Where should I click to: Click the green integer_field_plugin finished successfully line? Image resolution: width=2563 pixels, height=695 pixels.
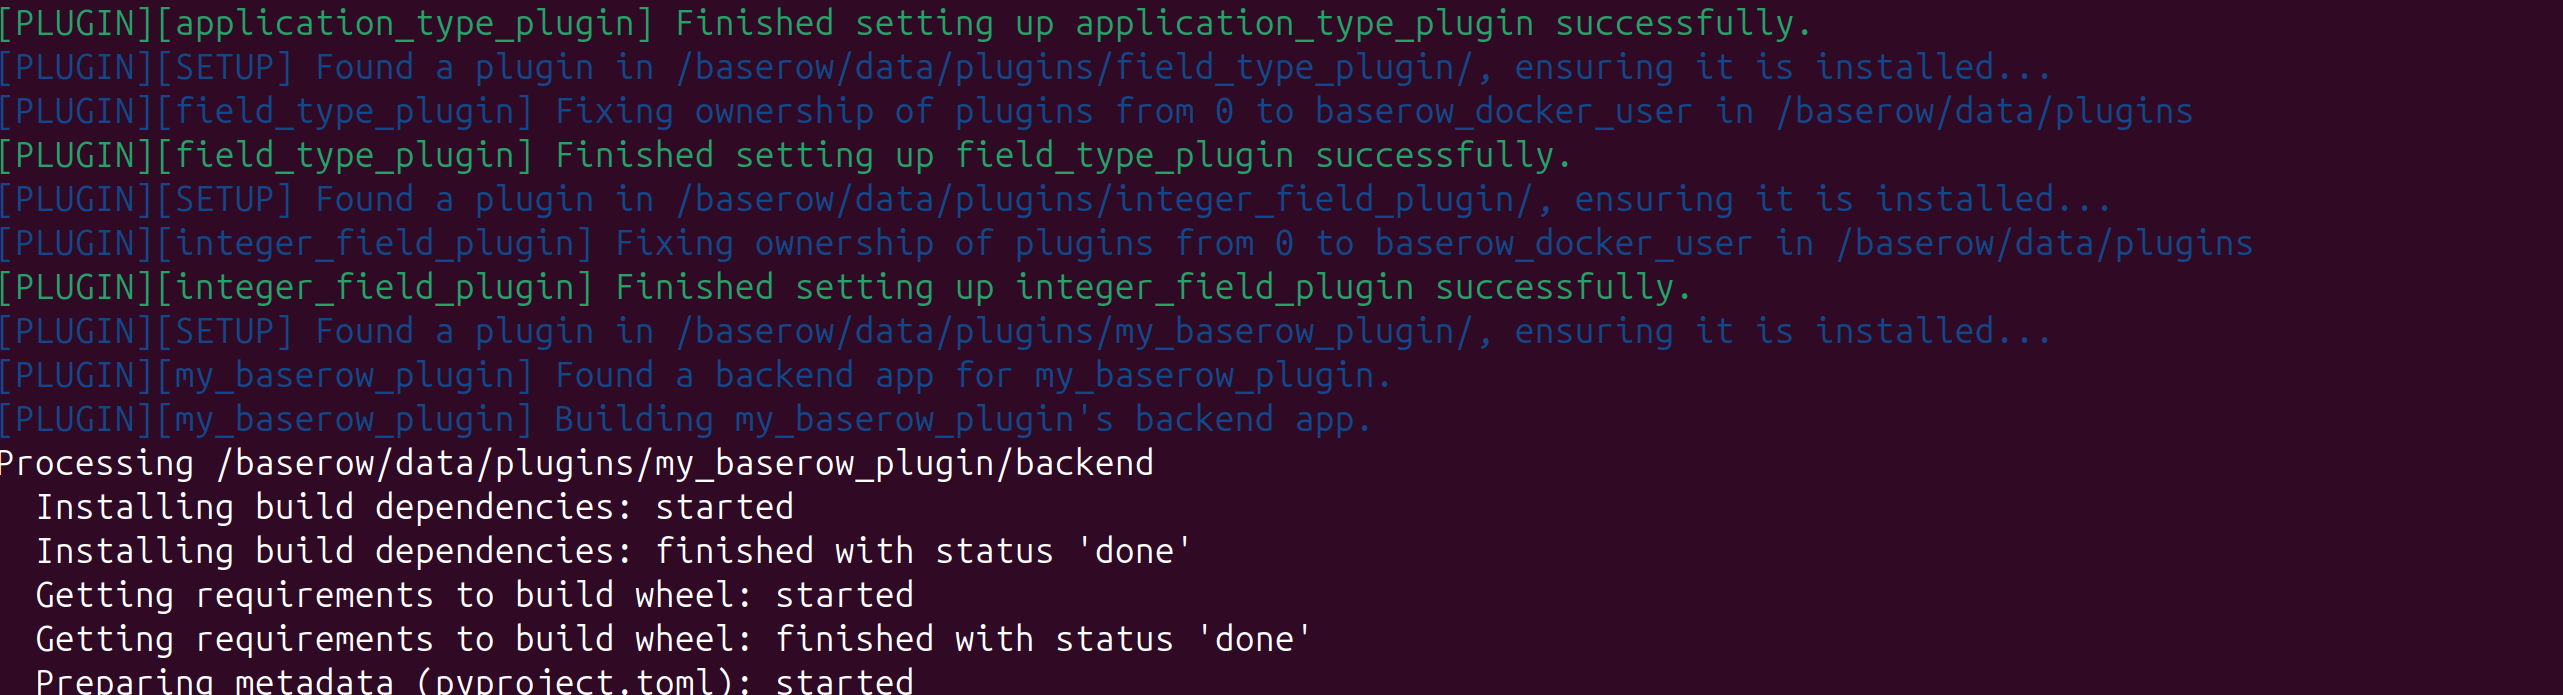point(846,288)
